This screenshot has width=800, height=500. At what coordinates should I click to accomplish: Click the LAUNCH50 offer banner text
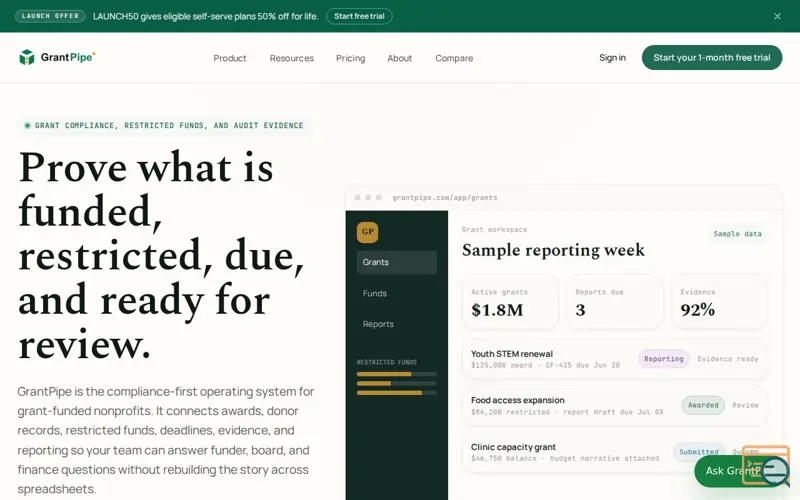point(205,16)
